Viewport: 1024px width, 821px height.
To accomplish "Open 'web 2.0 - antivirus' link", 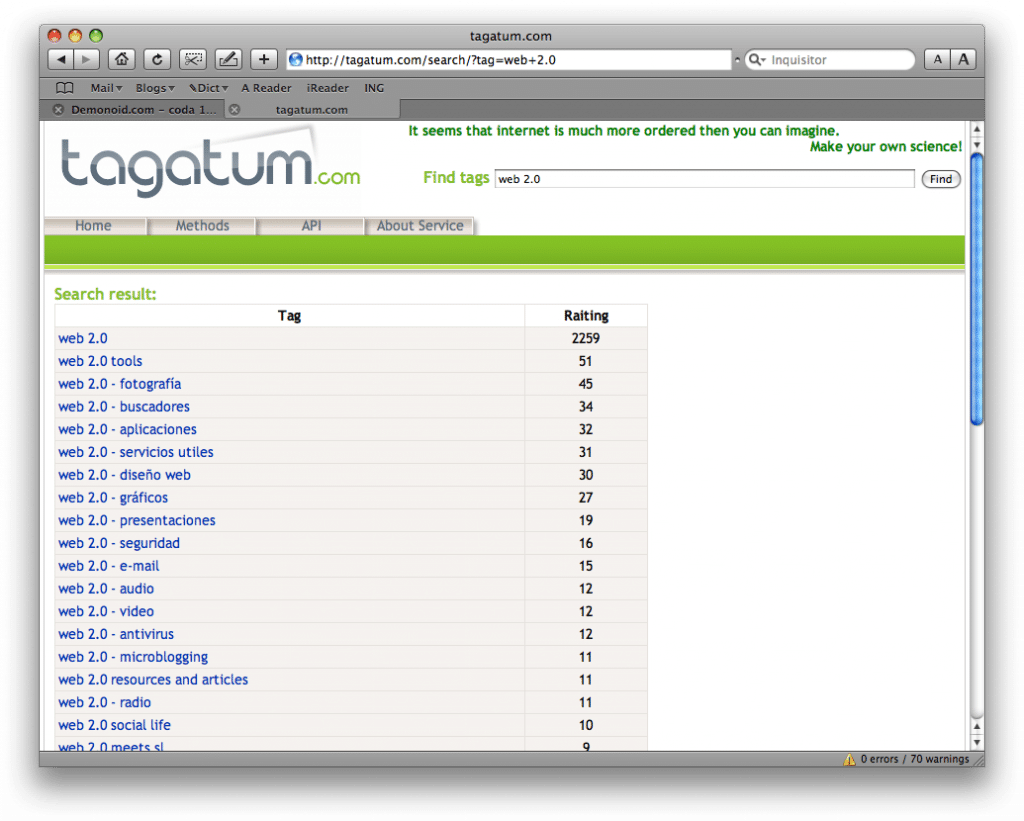I will (x=116, y=634).
